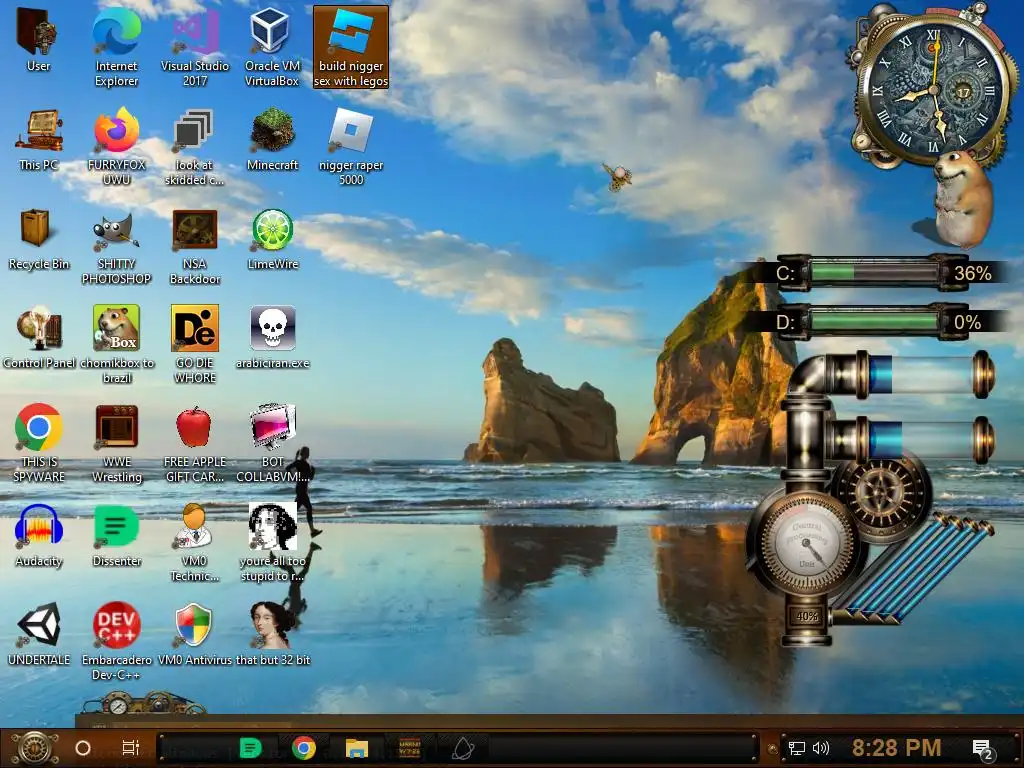This screenshot has height=768, width=1024.
Task: Open the notification center icon
Action: (982, 749)
